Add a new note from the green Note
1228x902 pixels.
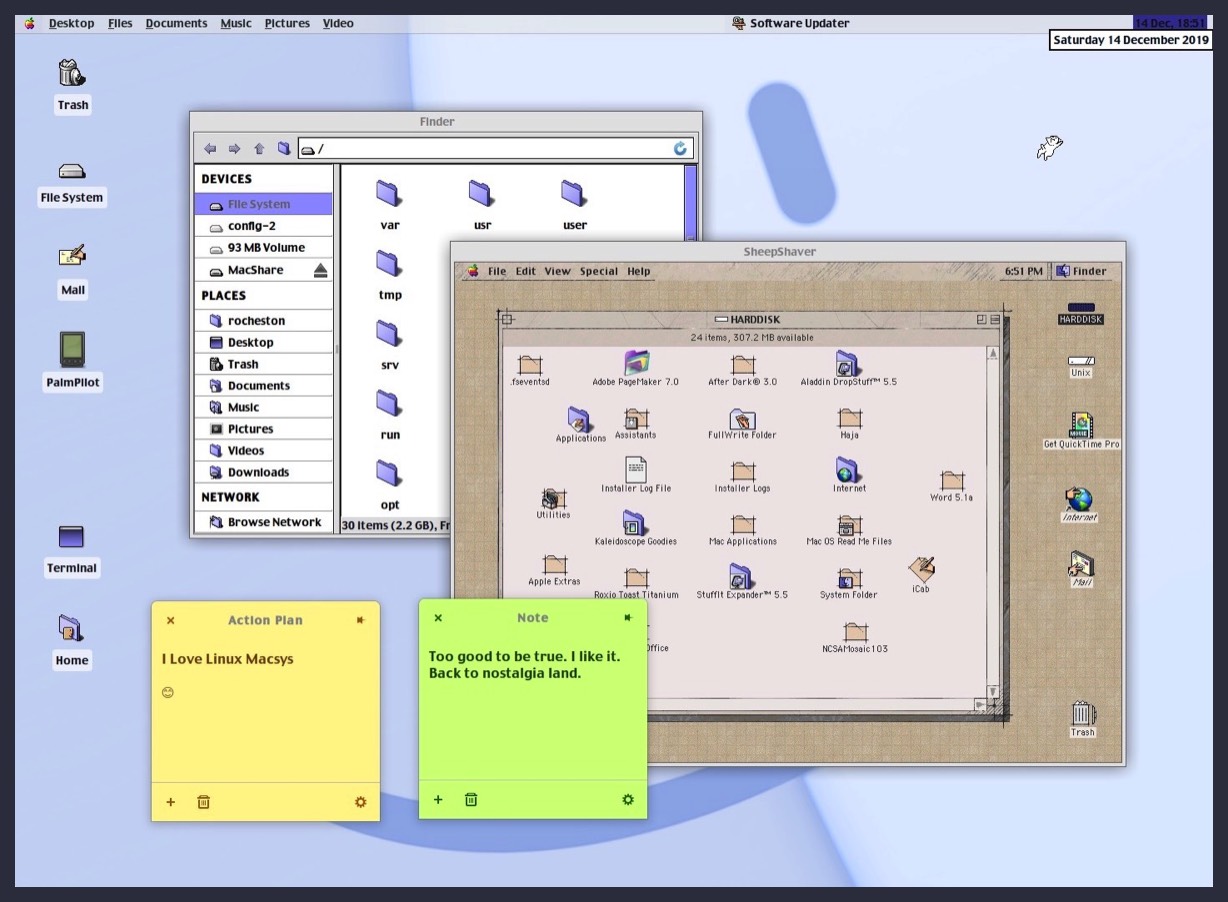[438, 800]
